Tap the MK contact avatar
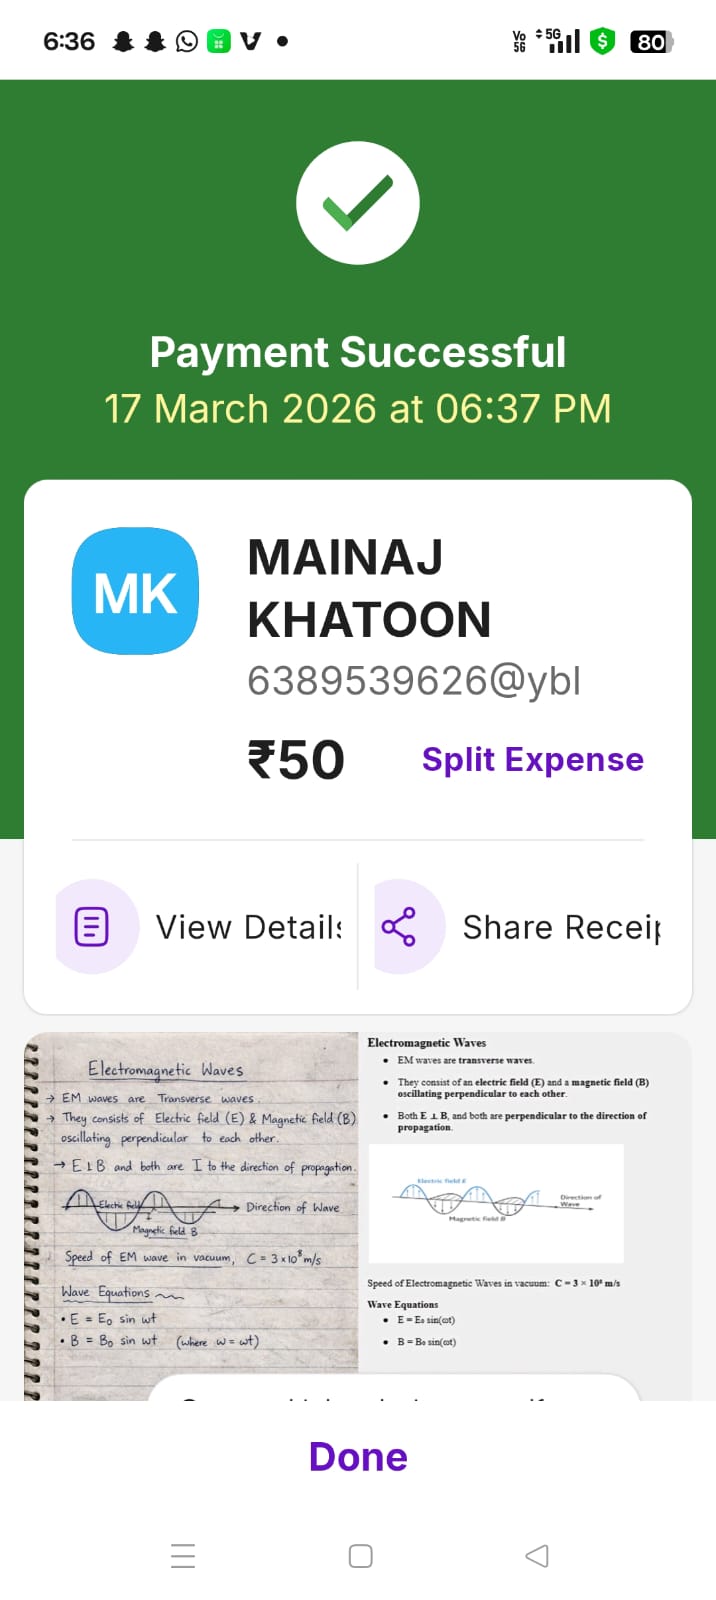This screenshot has height=1600, width=716. point(135,591)
